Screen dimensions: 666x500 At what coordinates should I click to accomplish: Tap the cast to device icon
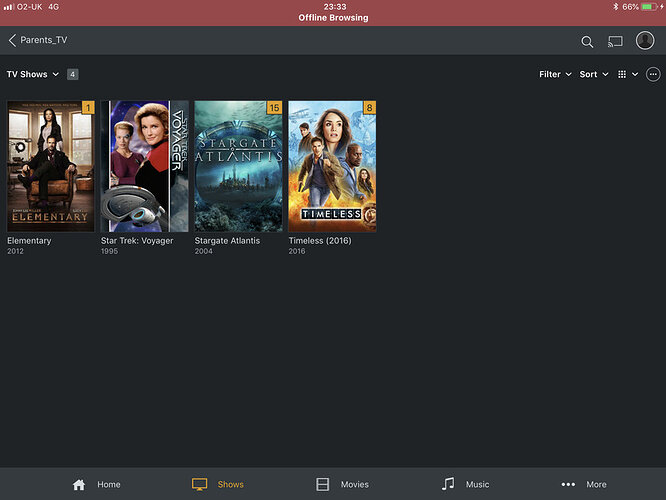click(x=615, y=41)
